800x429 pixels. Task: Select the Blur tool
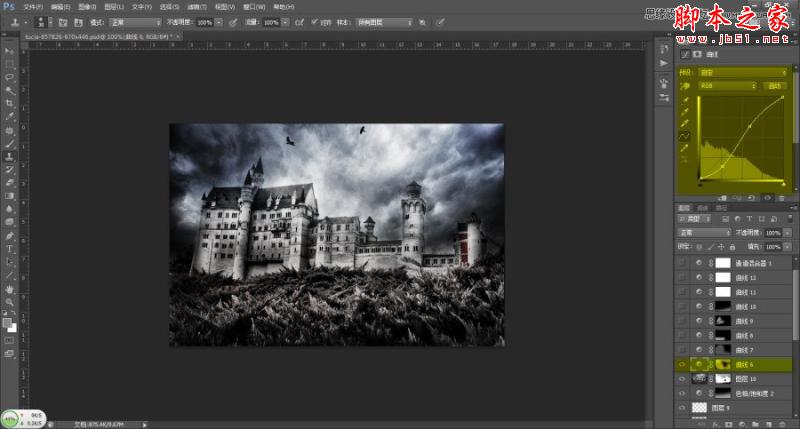coord(9,209)
